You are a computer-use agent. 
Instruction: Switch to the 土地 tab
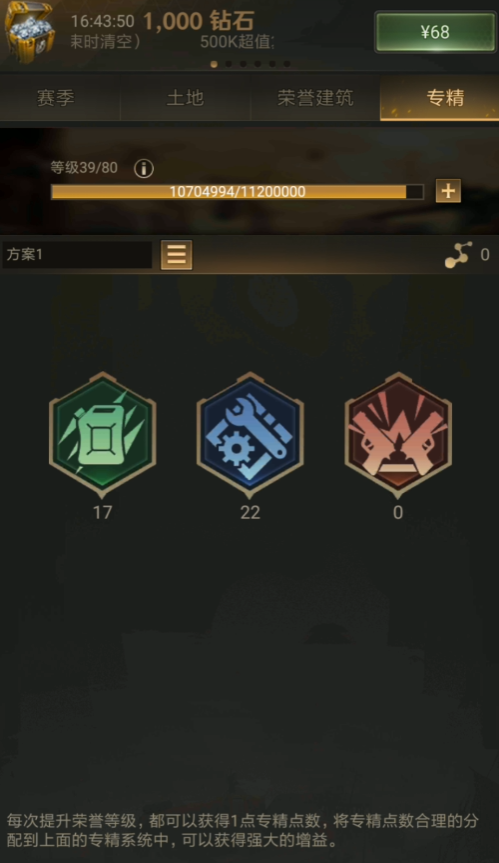185,98
